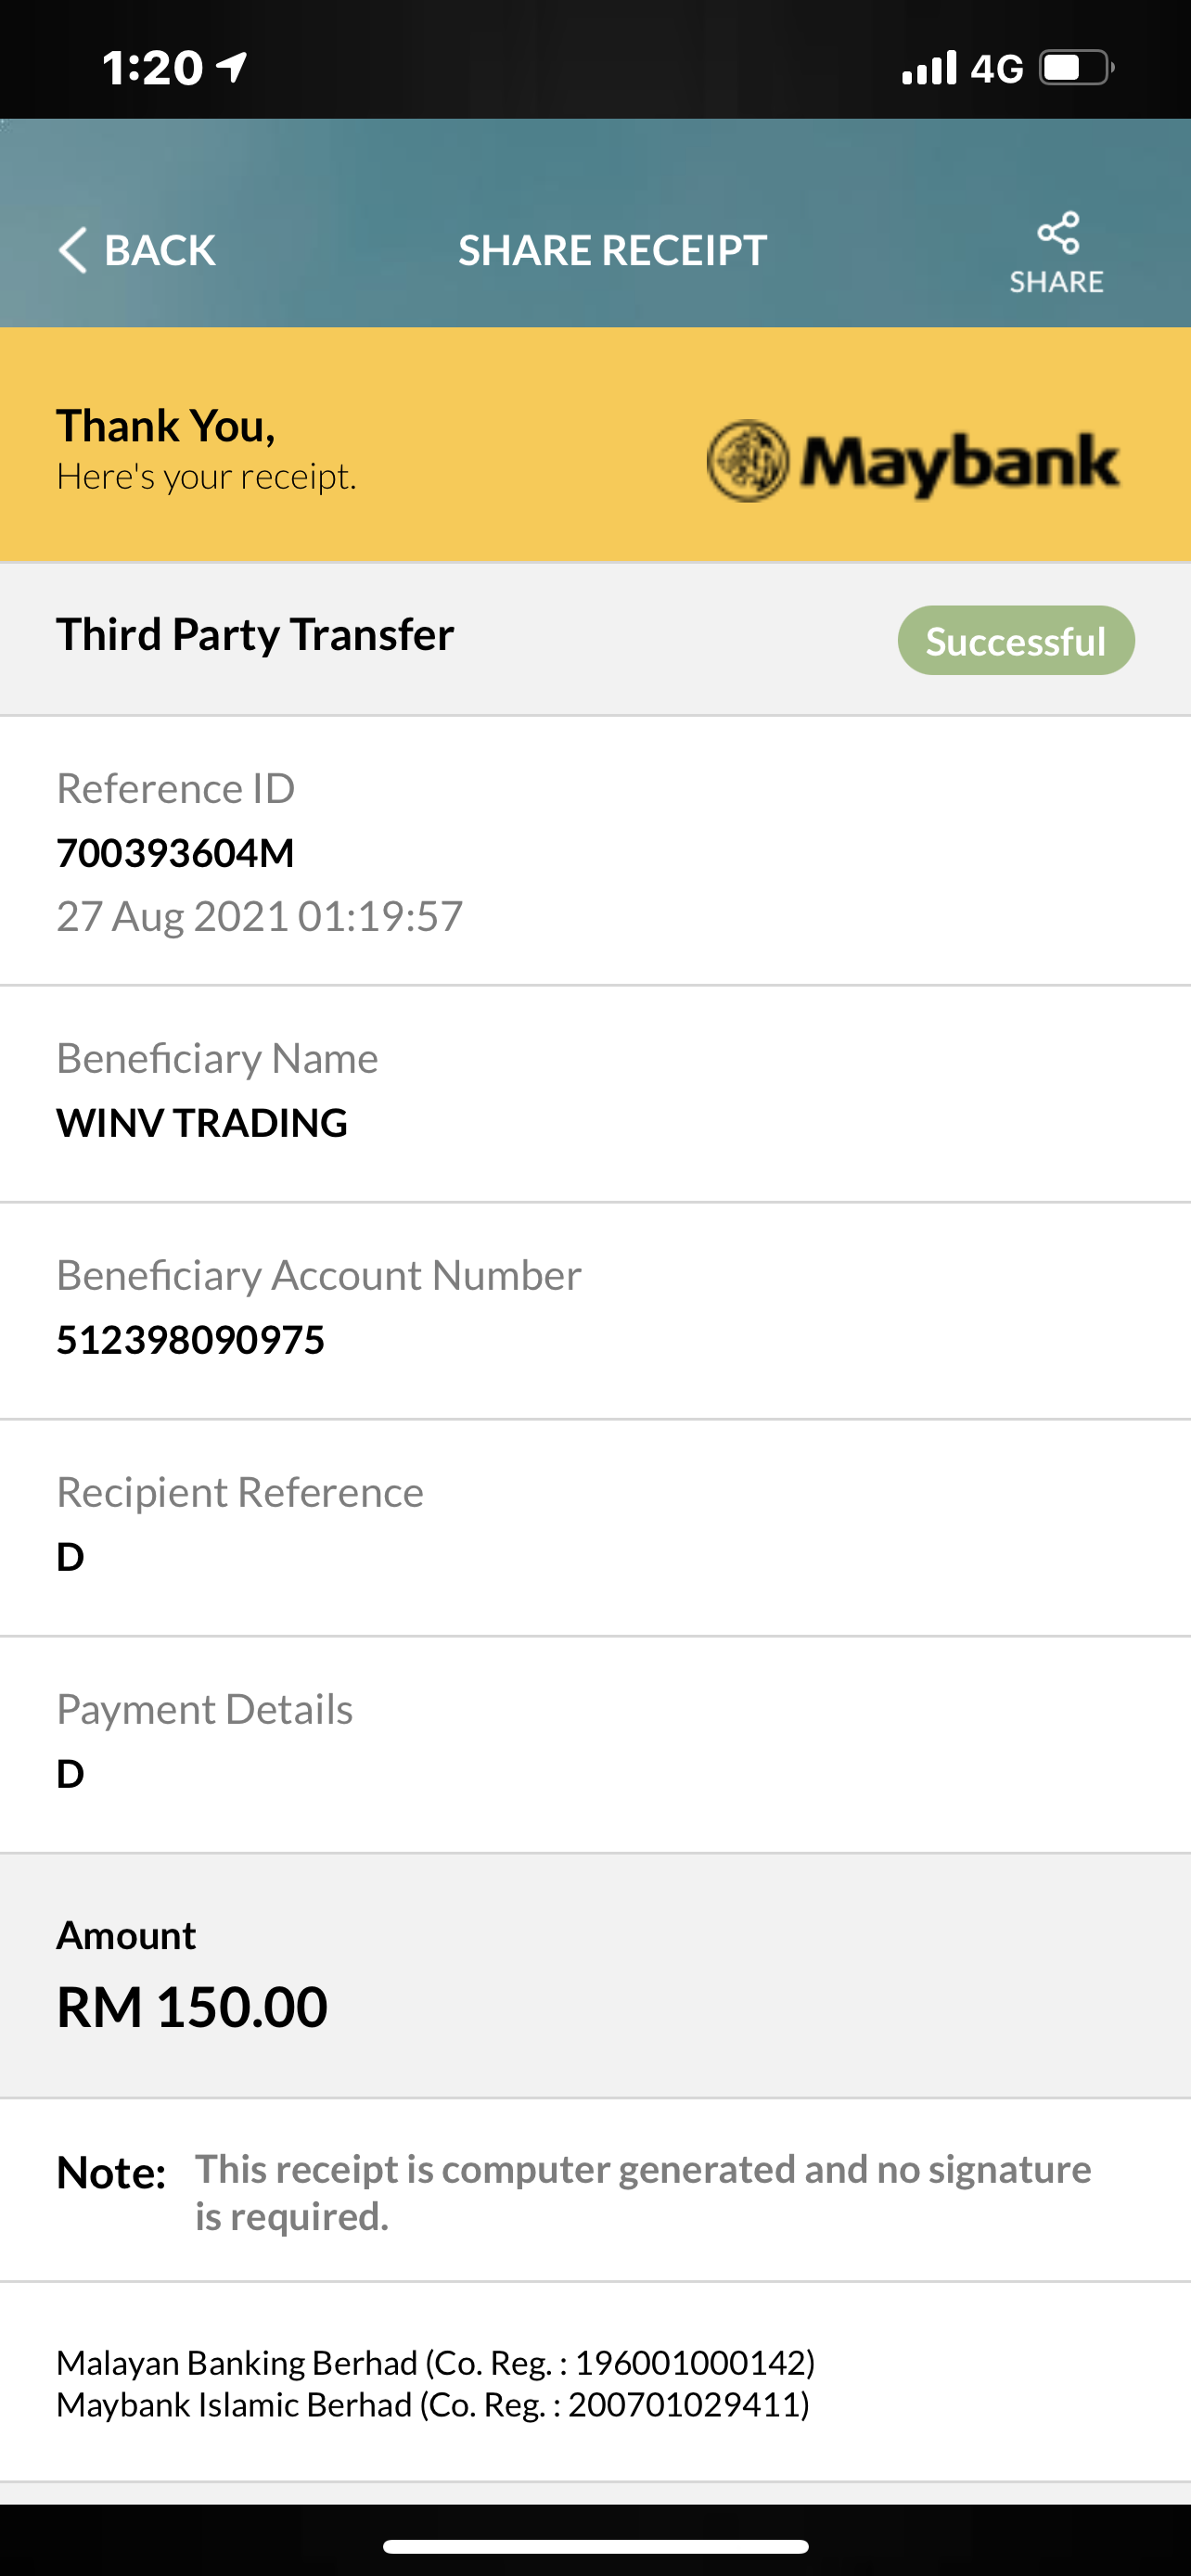Tap the Third Party Transfer heading

click(255, 635)
